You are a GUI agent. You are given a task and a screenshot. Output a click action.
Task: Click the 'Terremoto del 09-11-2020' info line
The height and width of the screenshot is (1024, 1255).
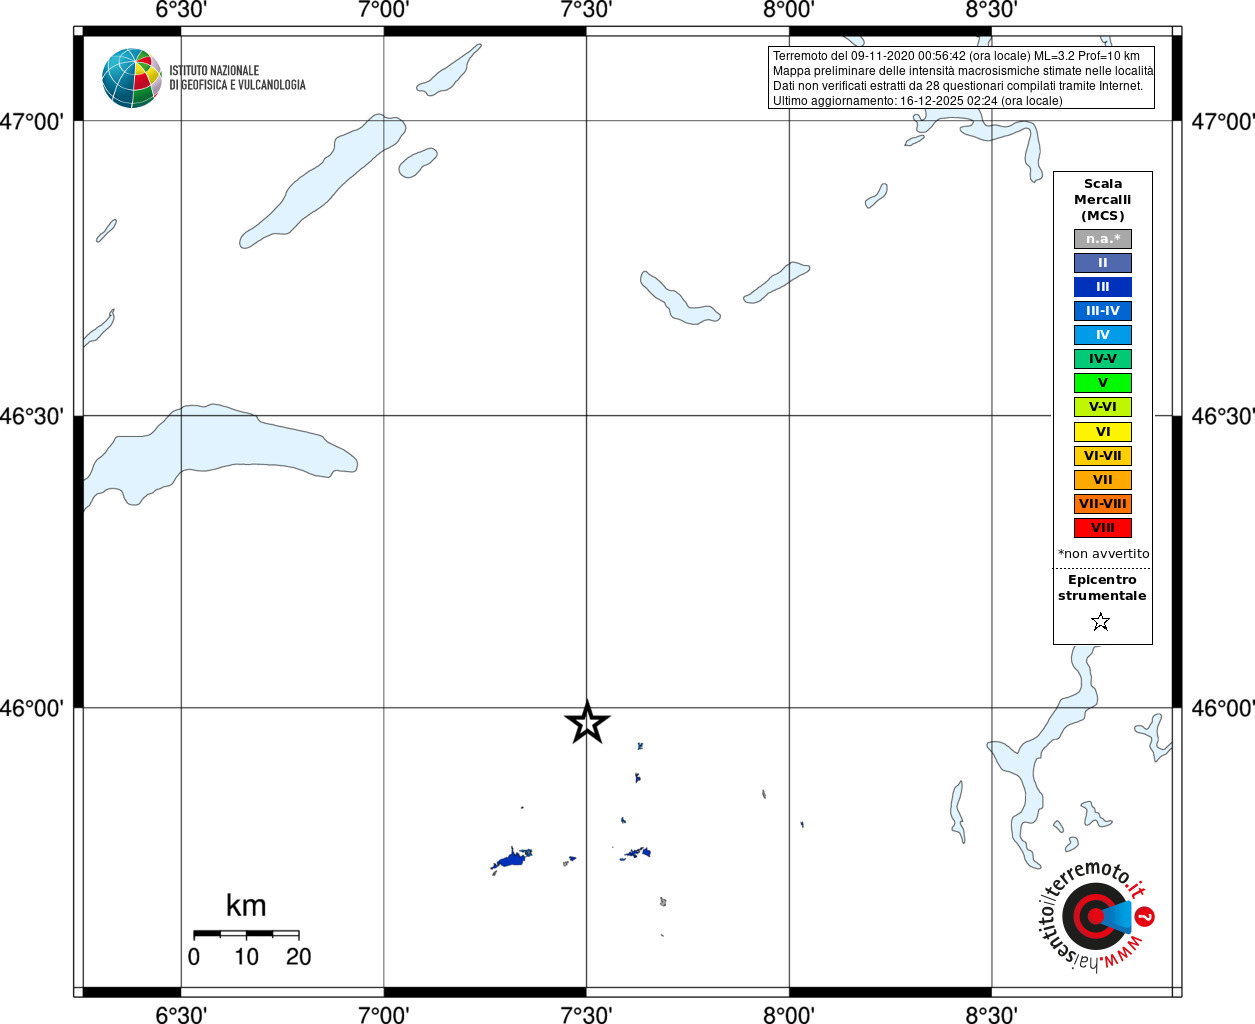coord(956,56)
